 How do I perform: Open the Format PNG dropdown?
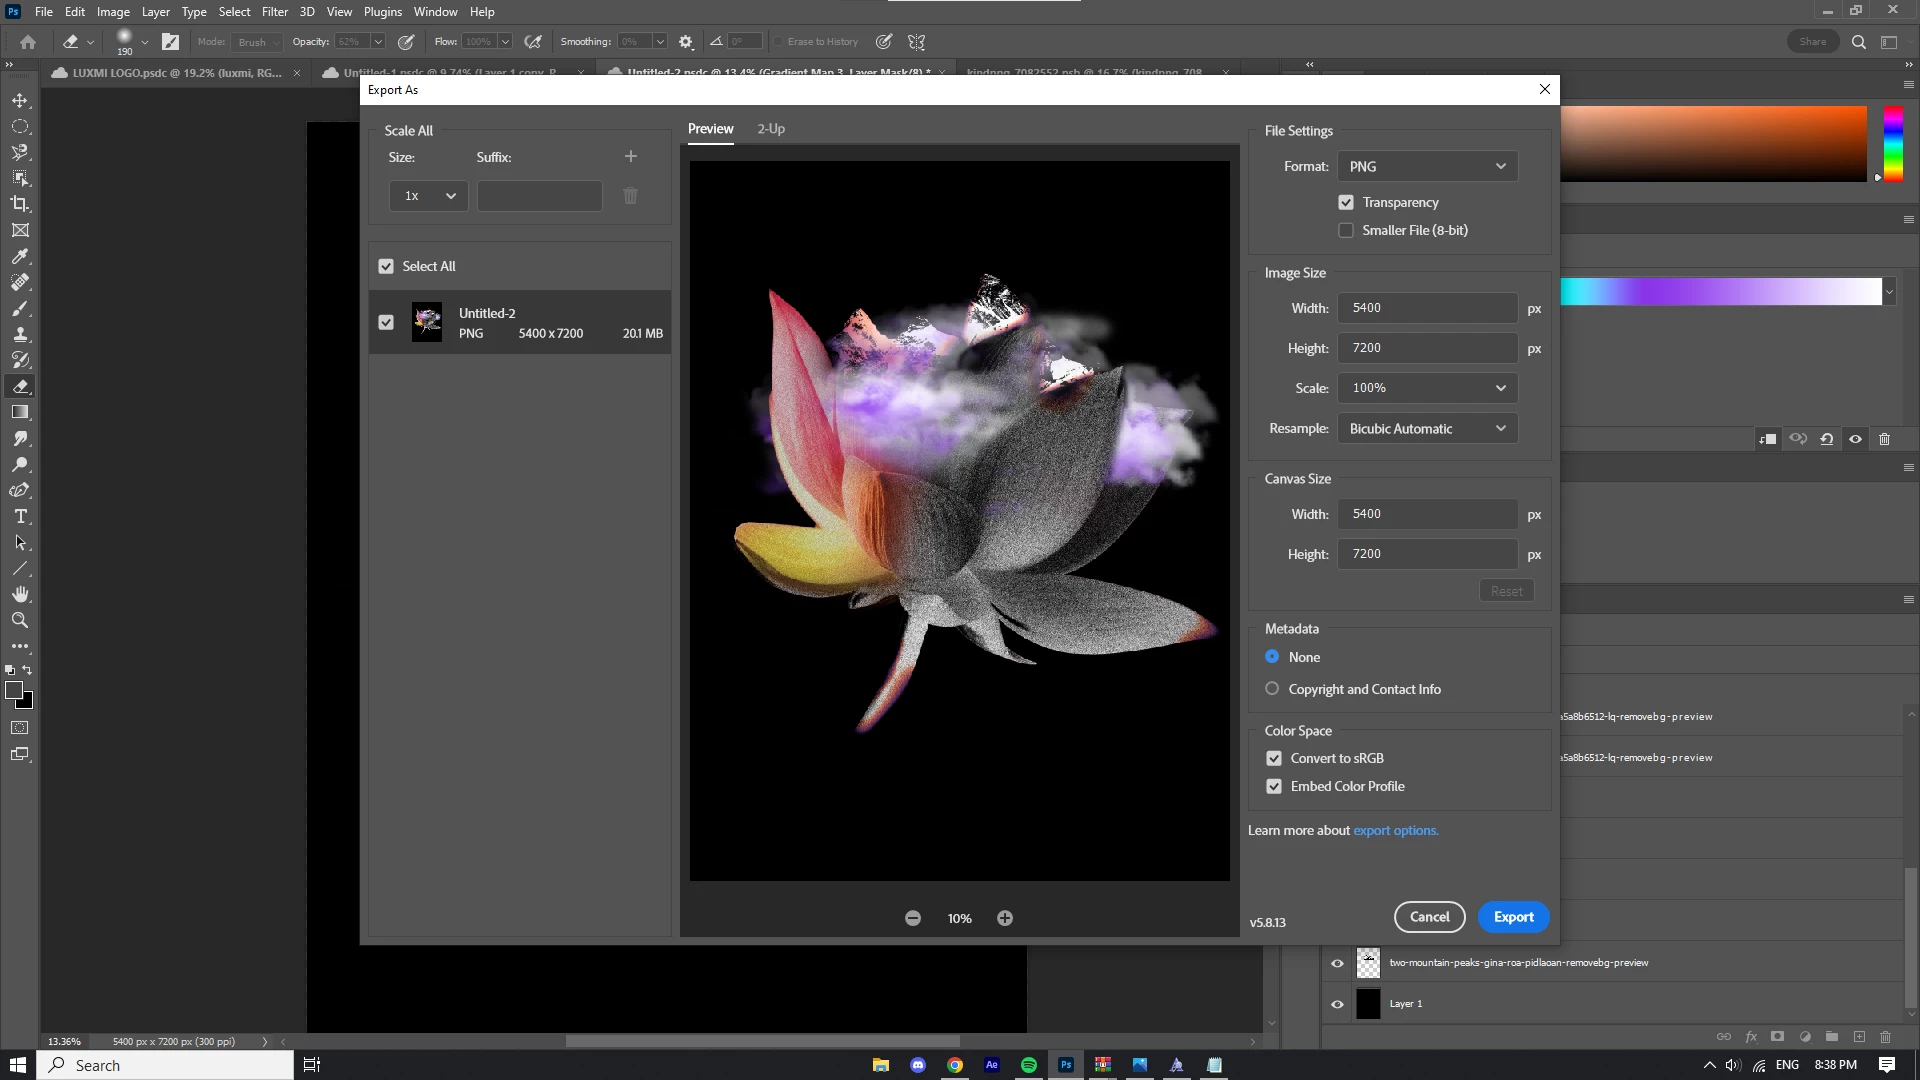tap(1427, 167)
